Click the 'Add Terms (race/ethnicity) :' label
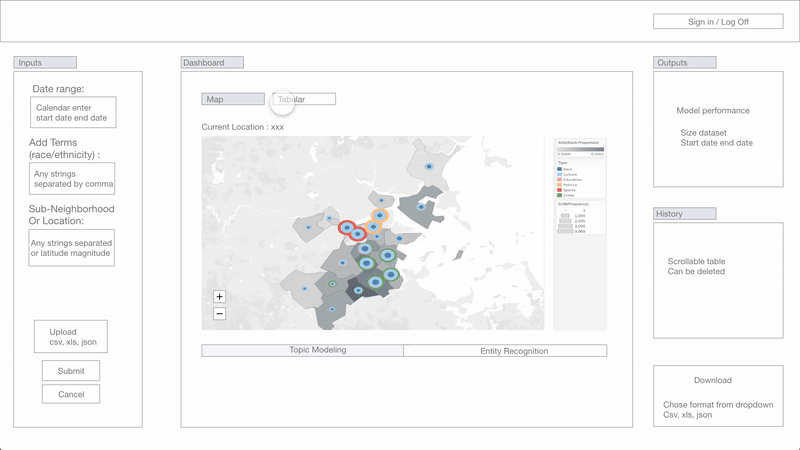 coord(64,148)
